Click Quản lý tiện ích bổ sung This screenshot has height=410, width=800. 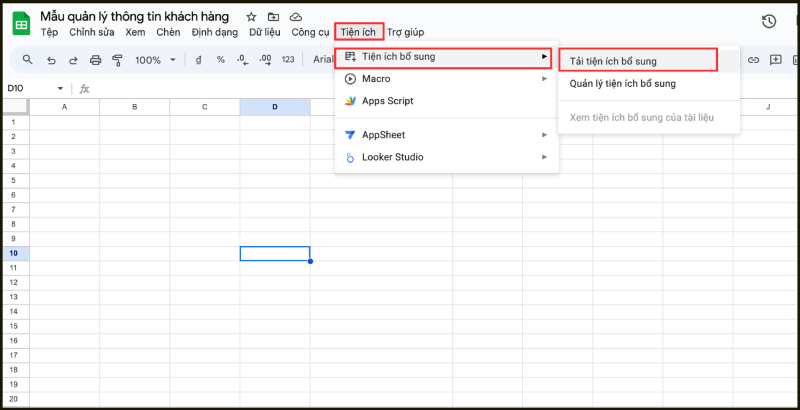point(622,83)
